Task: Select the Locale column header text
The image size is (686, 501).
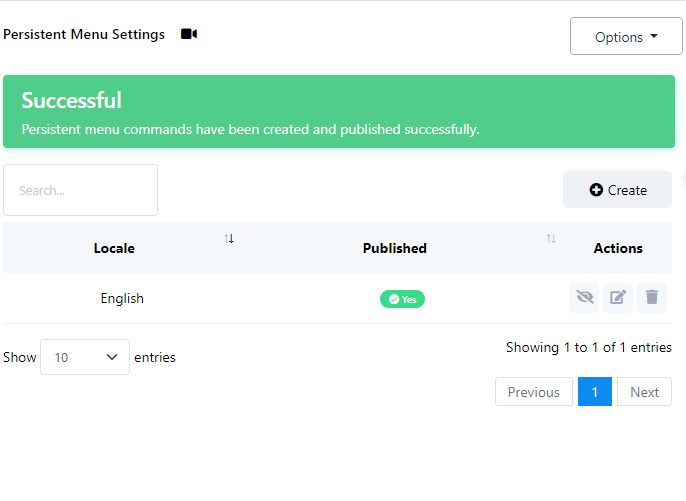Action: point(114,248)
